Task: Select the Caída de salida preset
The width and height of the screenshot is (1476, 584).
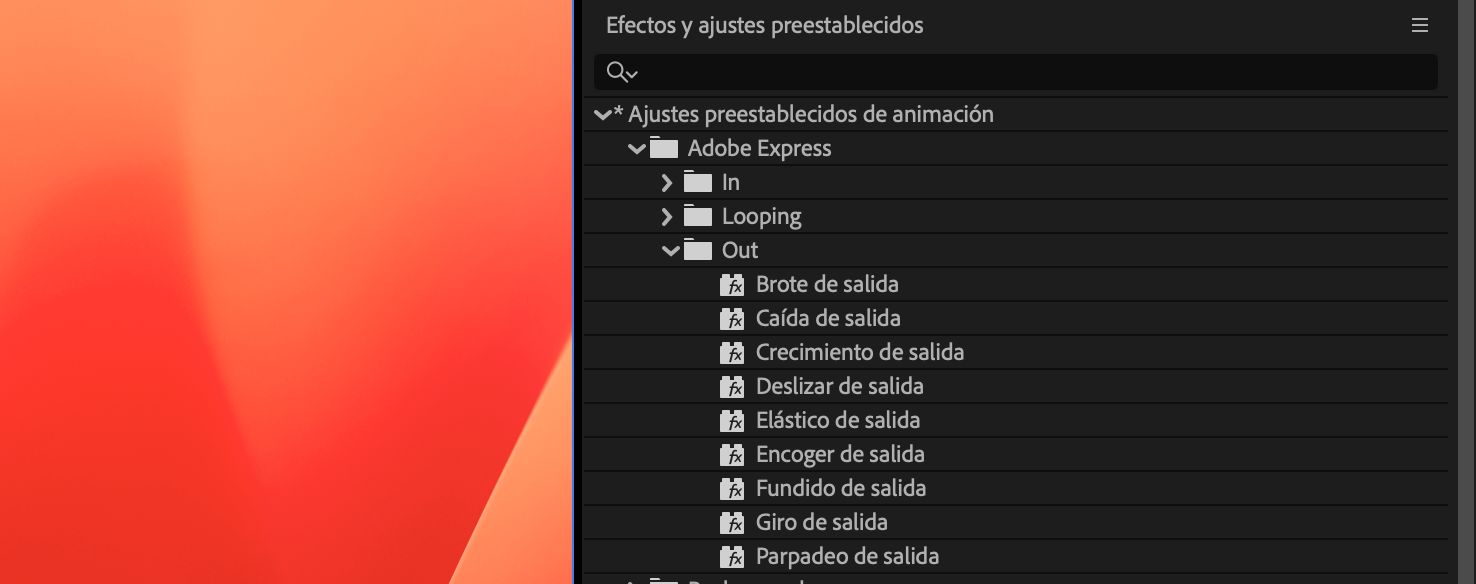Action: [x=828, y=318]
